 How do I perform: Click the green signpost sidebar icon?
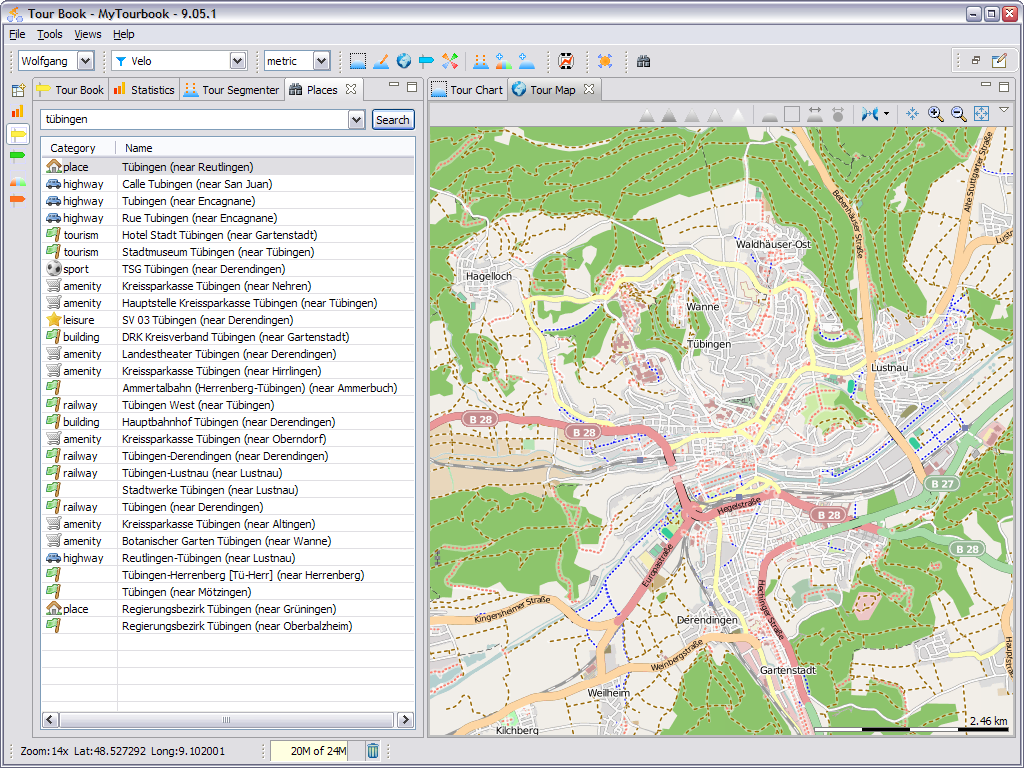coord(18,155)
